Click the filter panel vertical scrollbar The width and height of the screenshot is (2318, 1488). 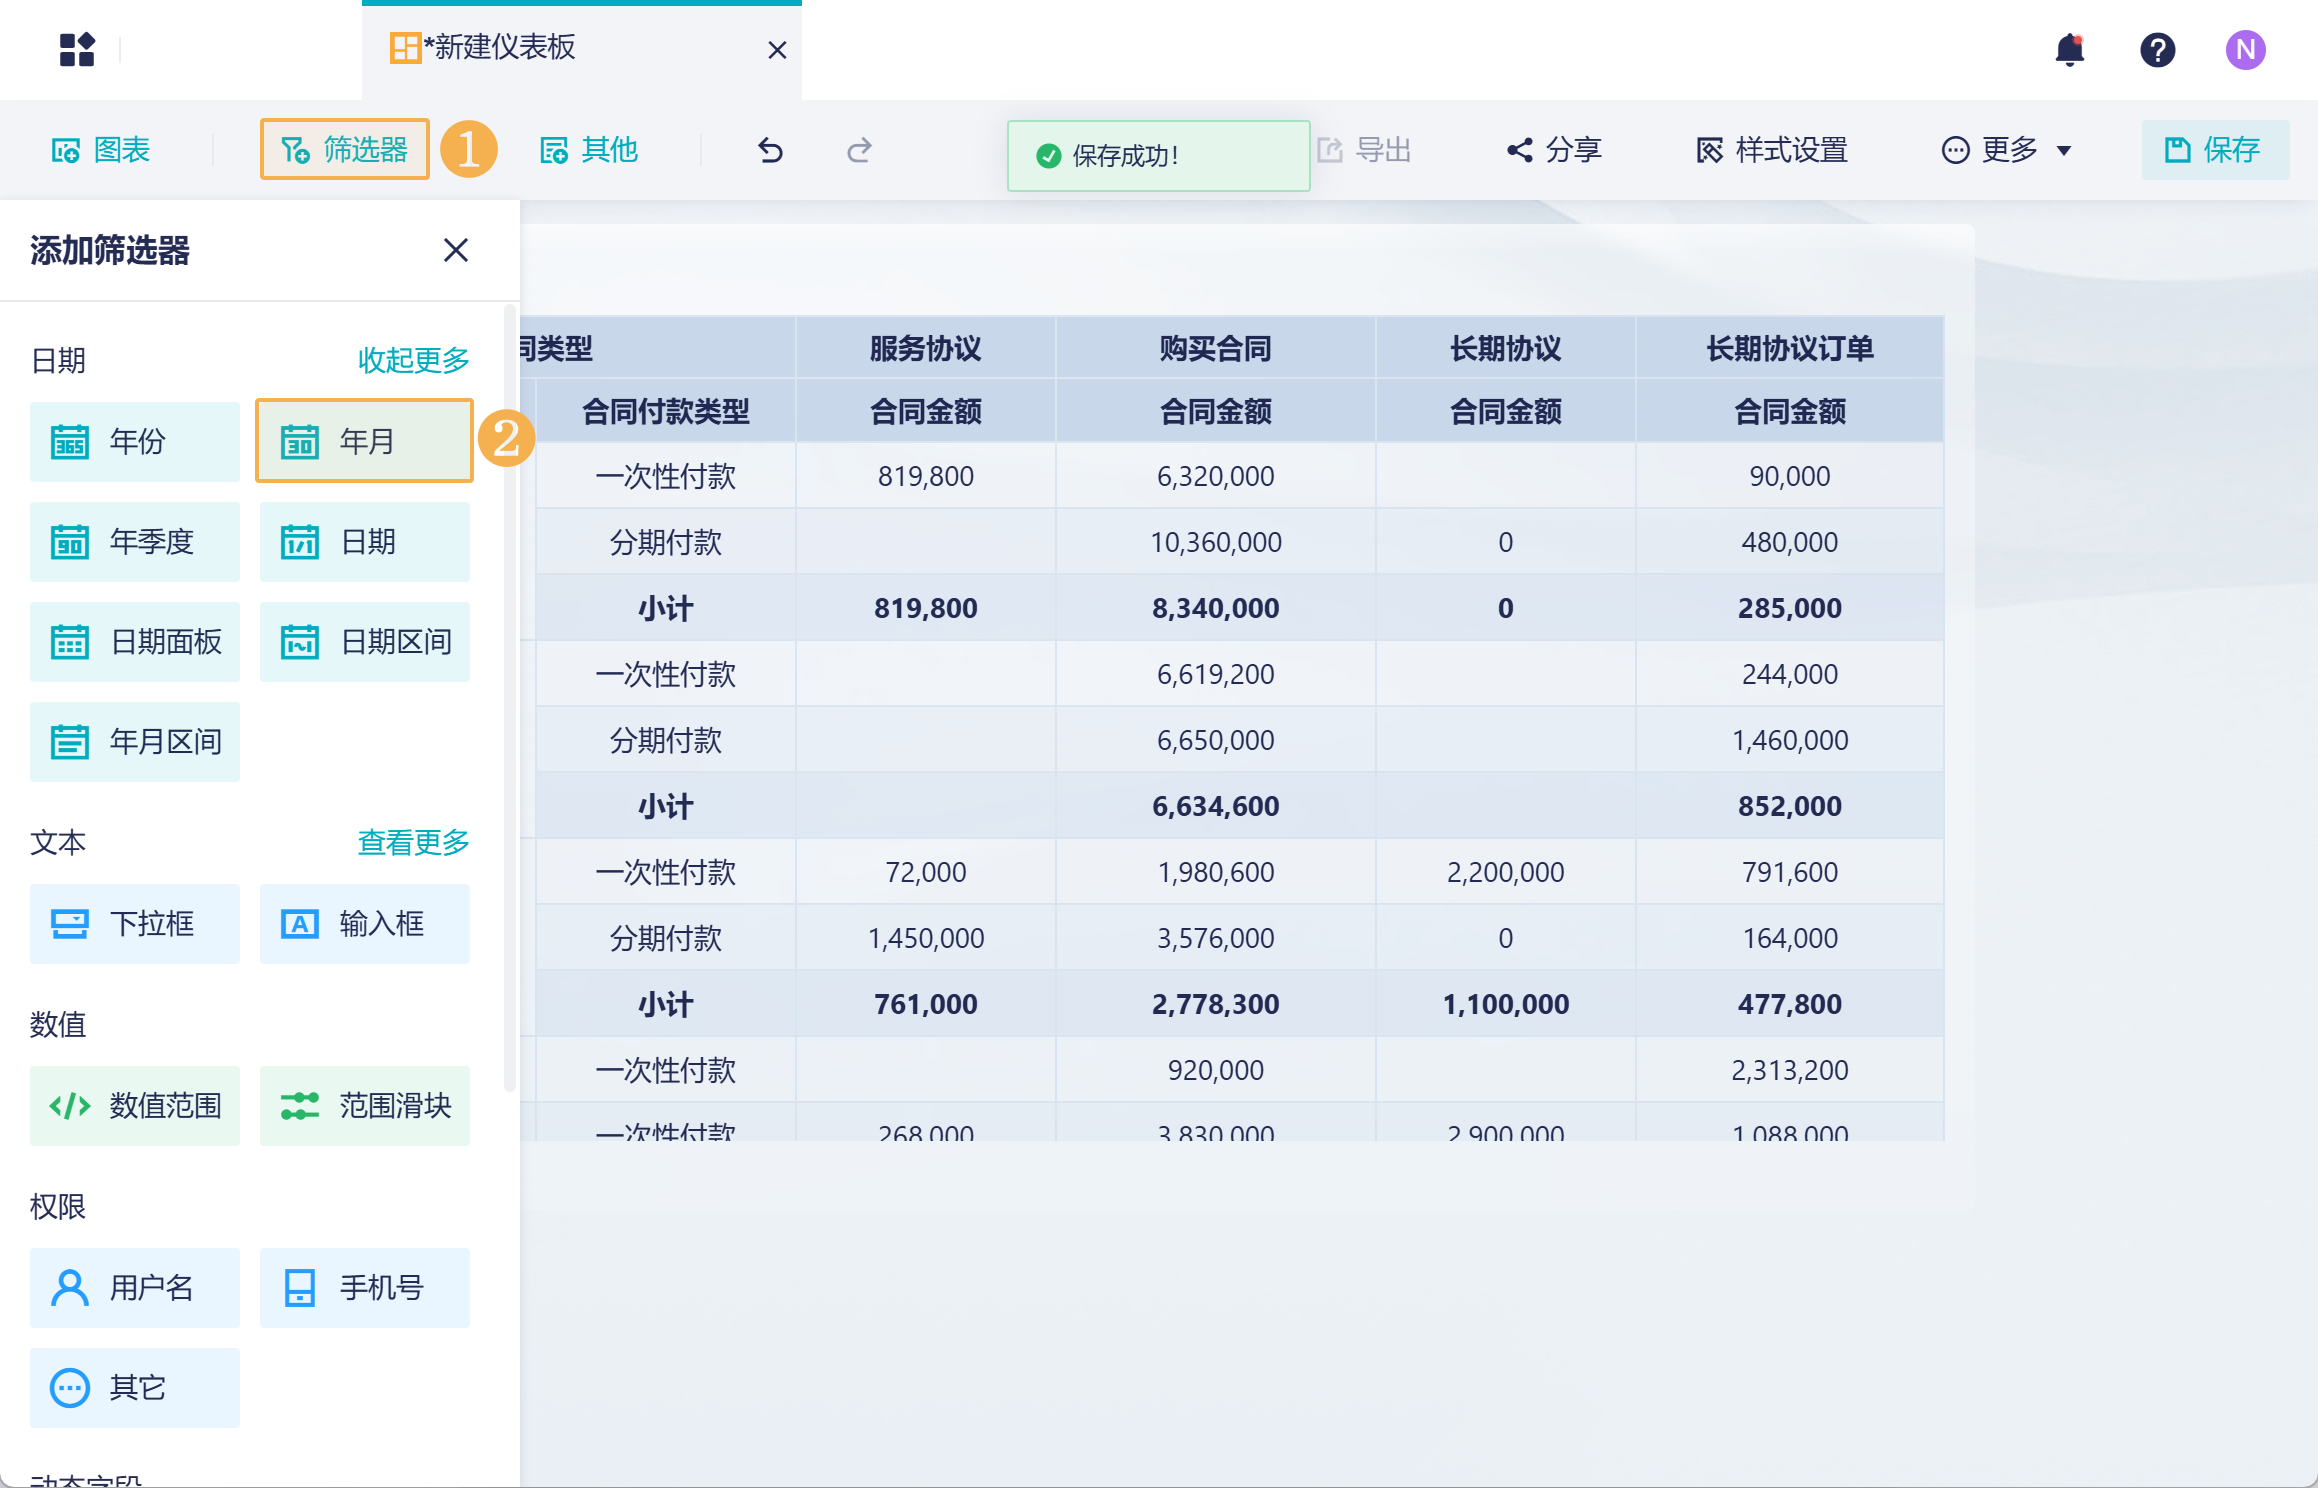click(x=510, y=700)
